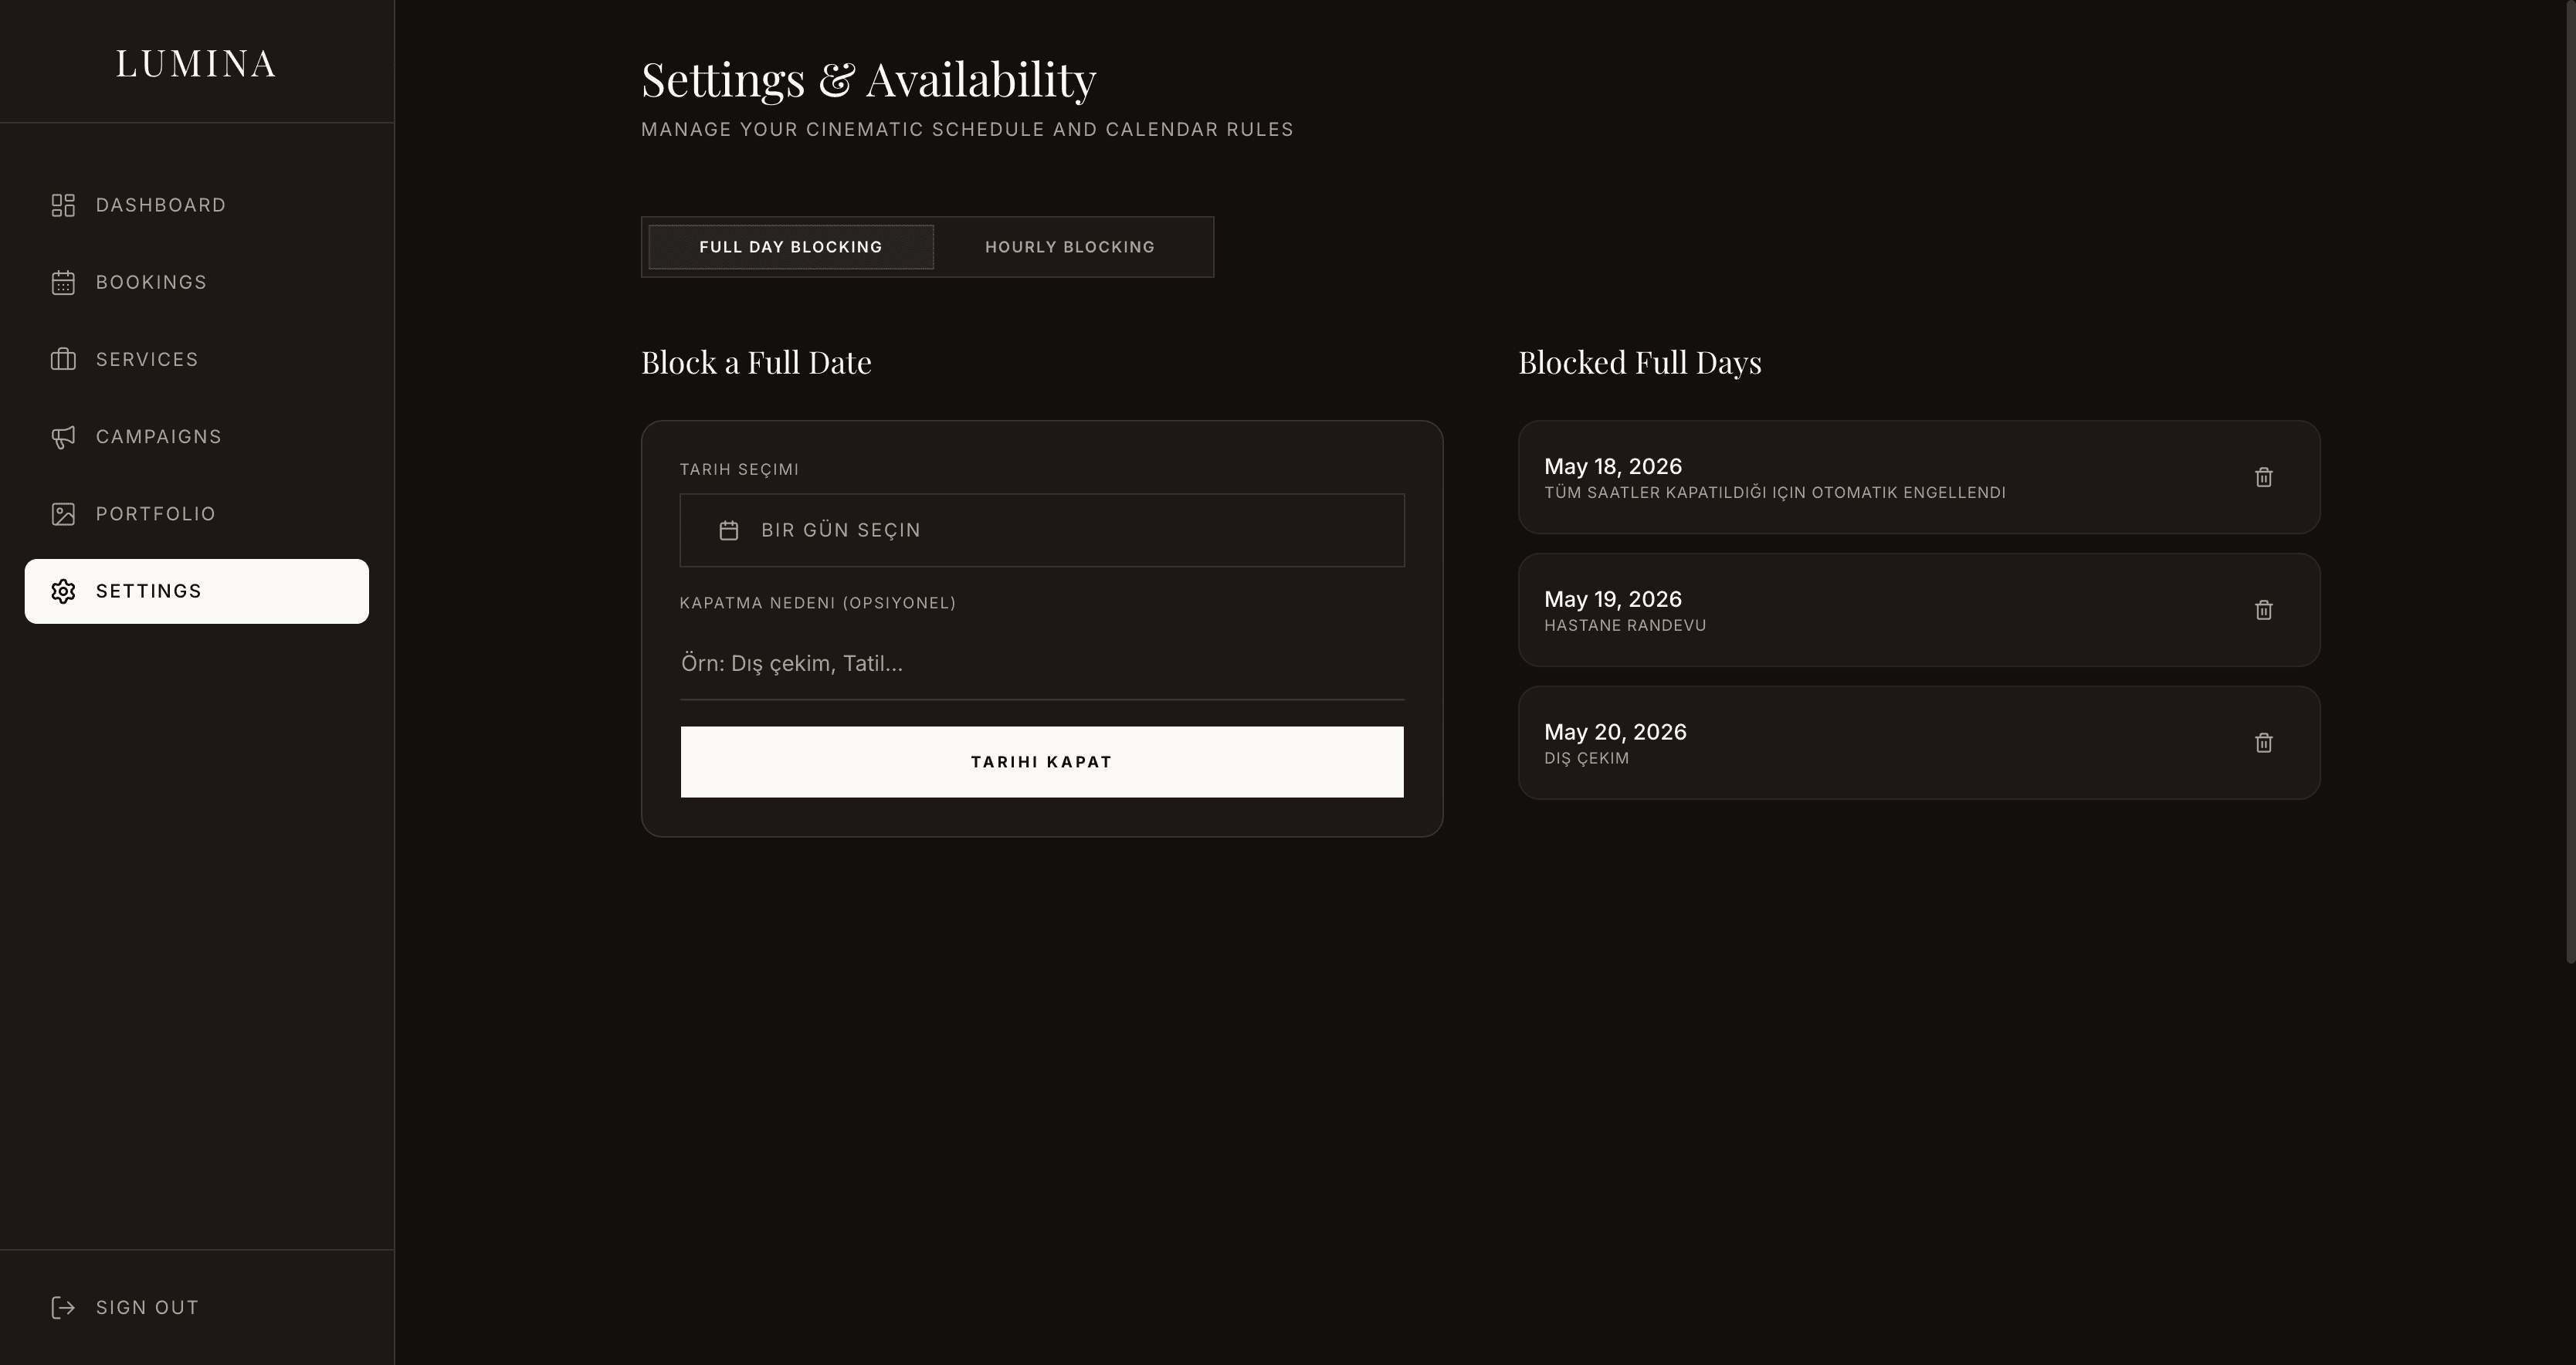Click the 'Blocked Full Days' heading
The image size is (2576, 1365).
1640,362
